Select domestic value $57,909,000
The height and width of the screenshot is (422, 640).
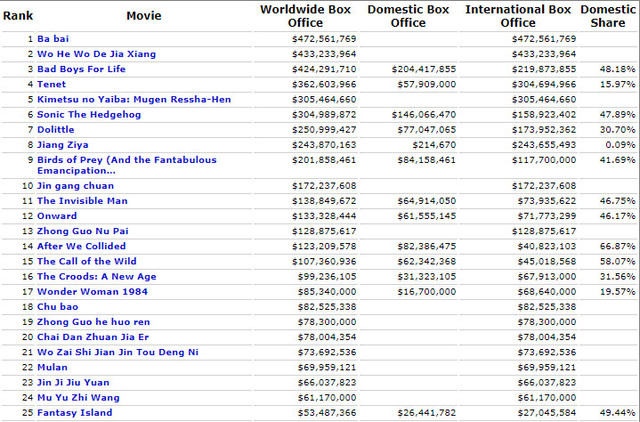[427, 84]
